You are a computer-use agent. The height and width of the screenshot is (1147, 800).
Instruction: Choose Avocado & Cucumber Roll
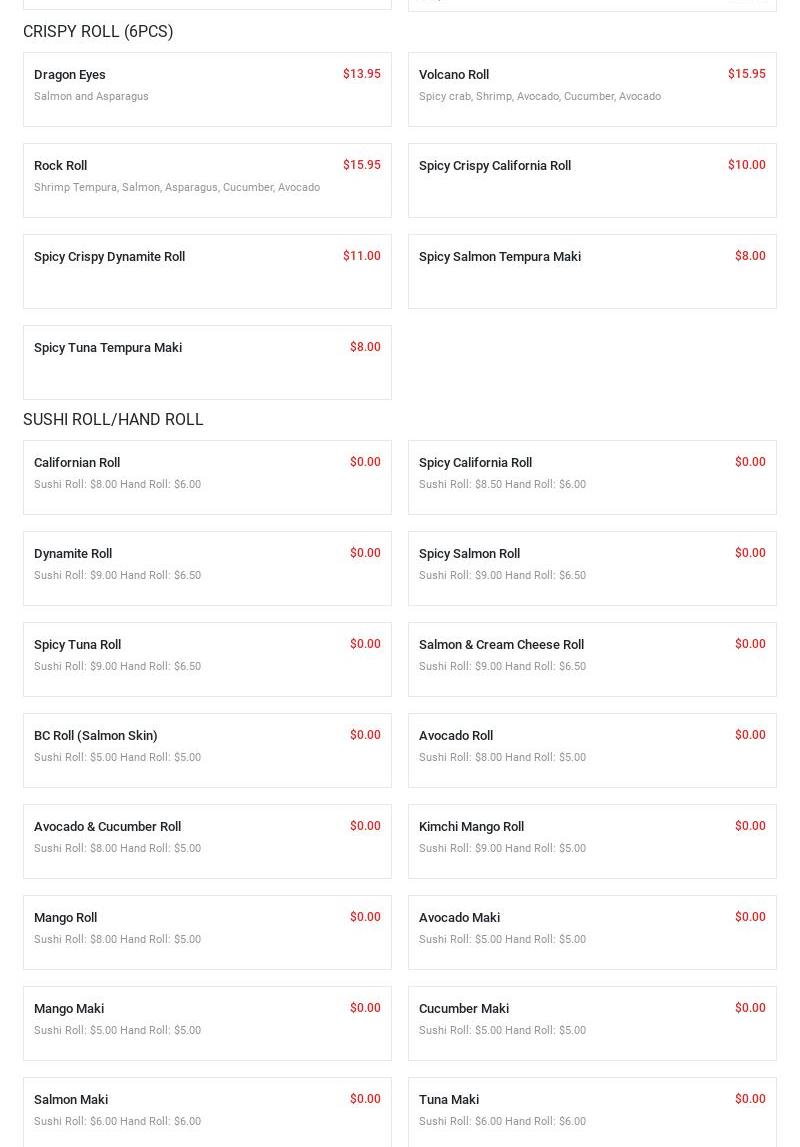point(108,827)
